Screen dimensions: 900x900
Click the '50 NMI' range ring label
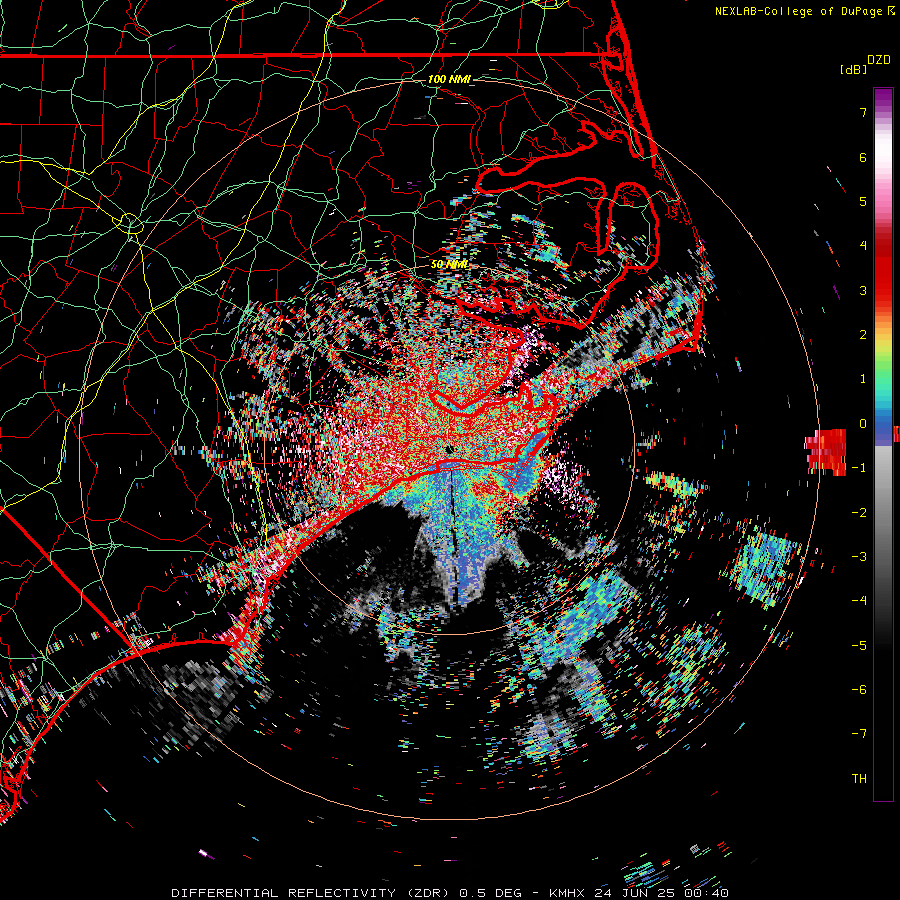(449, 264)
